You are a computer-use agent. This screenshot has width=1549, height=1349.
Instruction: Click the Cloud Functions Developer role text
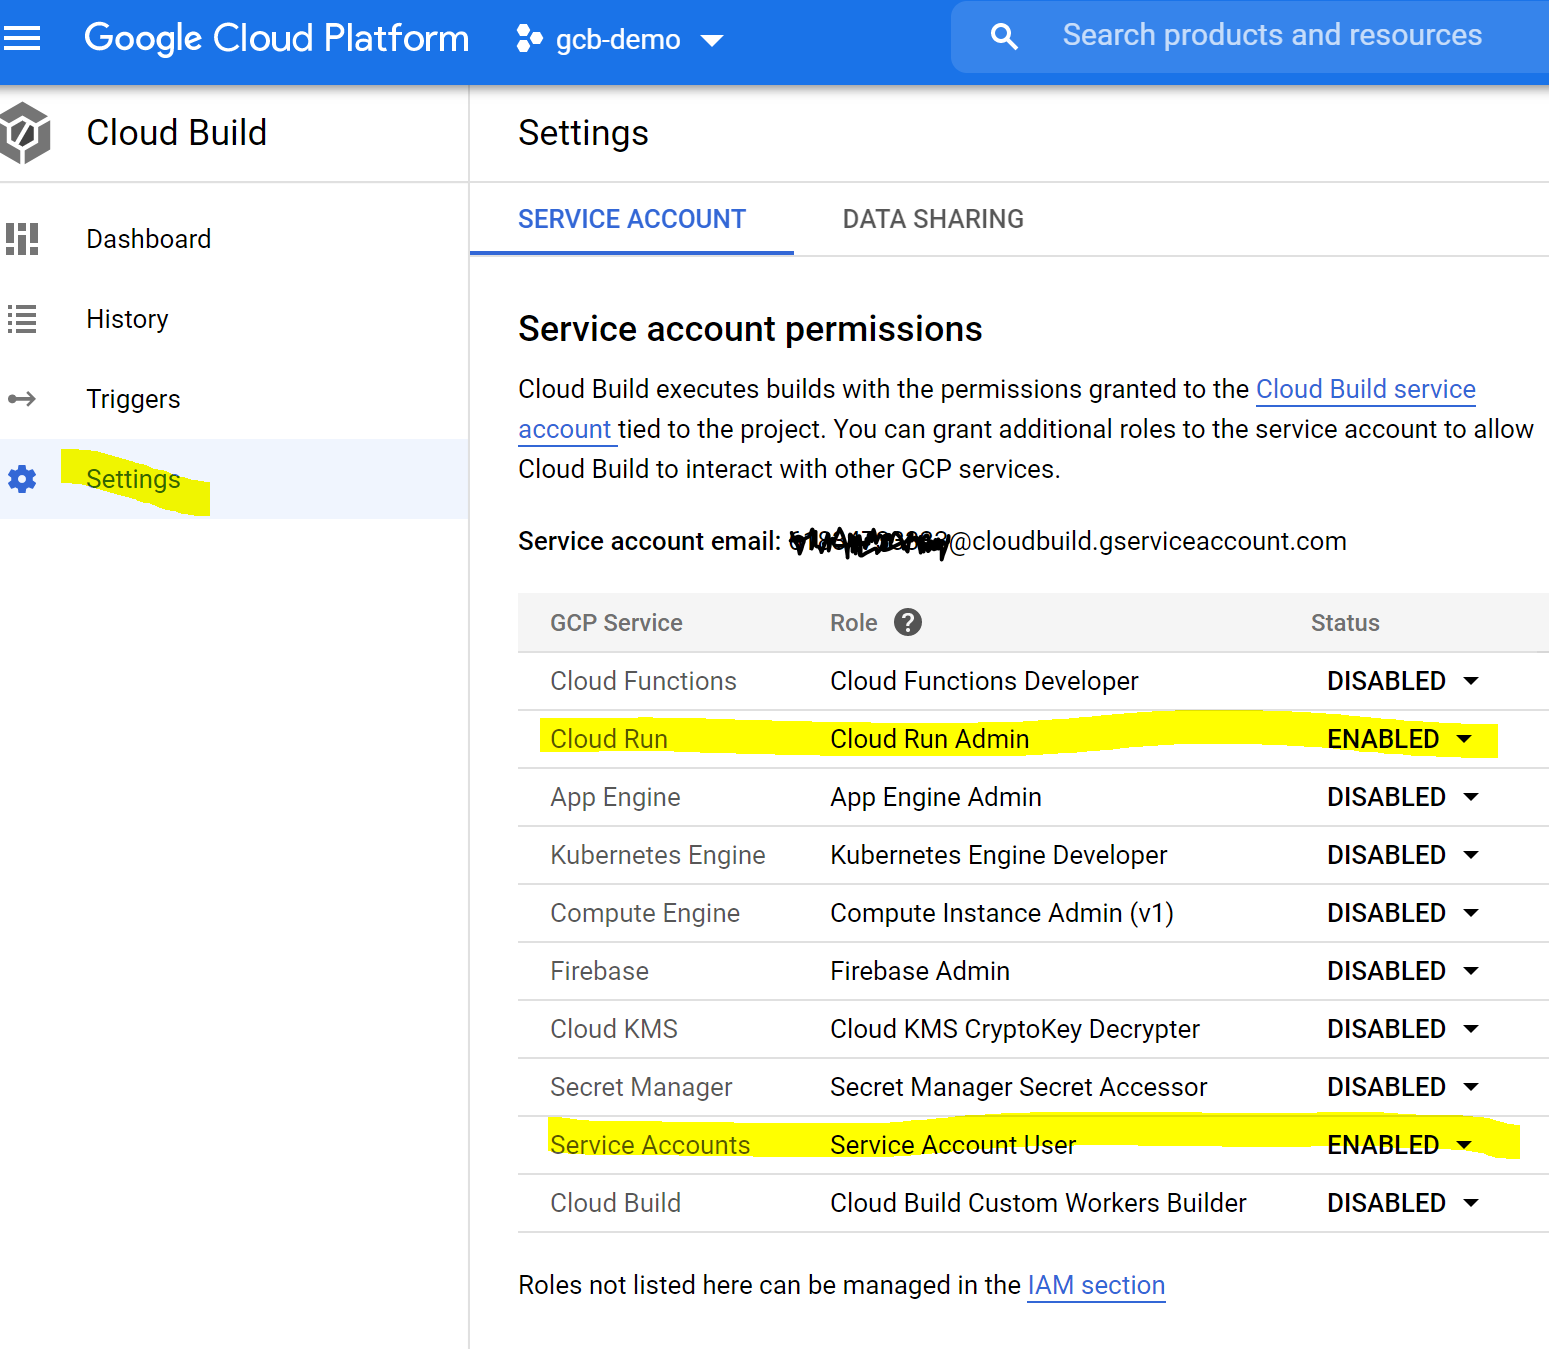tap(984, 681)
